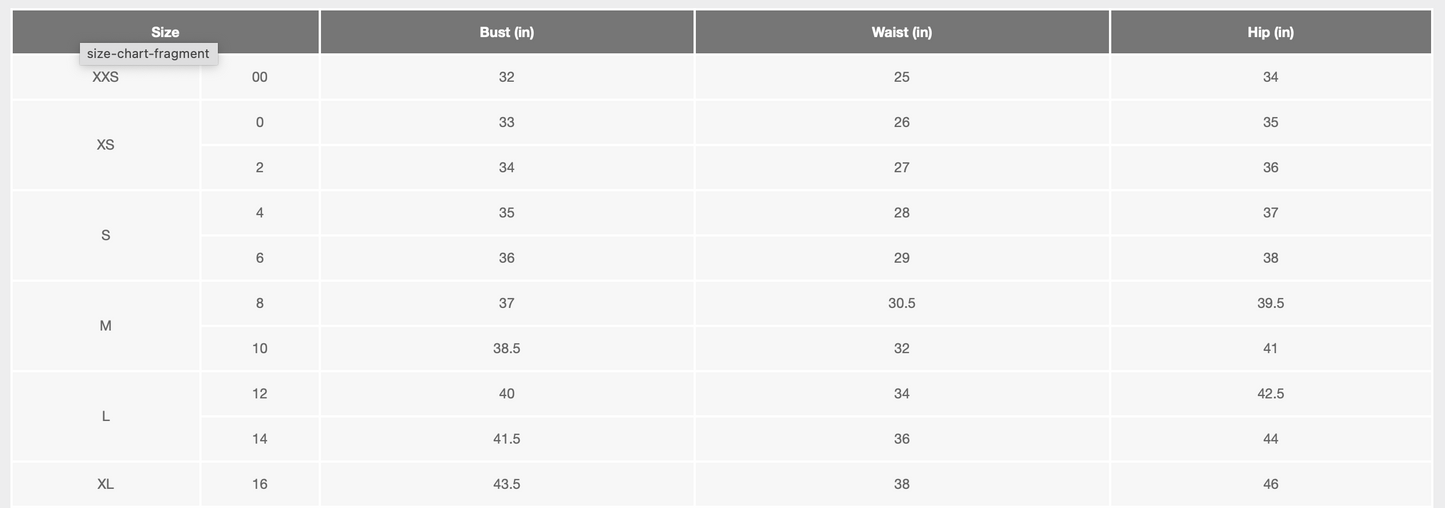Viewport: 1445px width, 508px height.
Task: Click the bust value 43.5 cell
Action: pyautogui.click(x=507, y=484)
